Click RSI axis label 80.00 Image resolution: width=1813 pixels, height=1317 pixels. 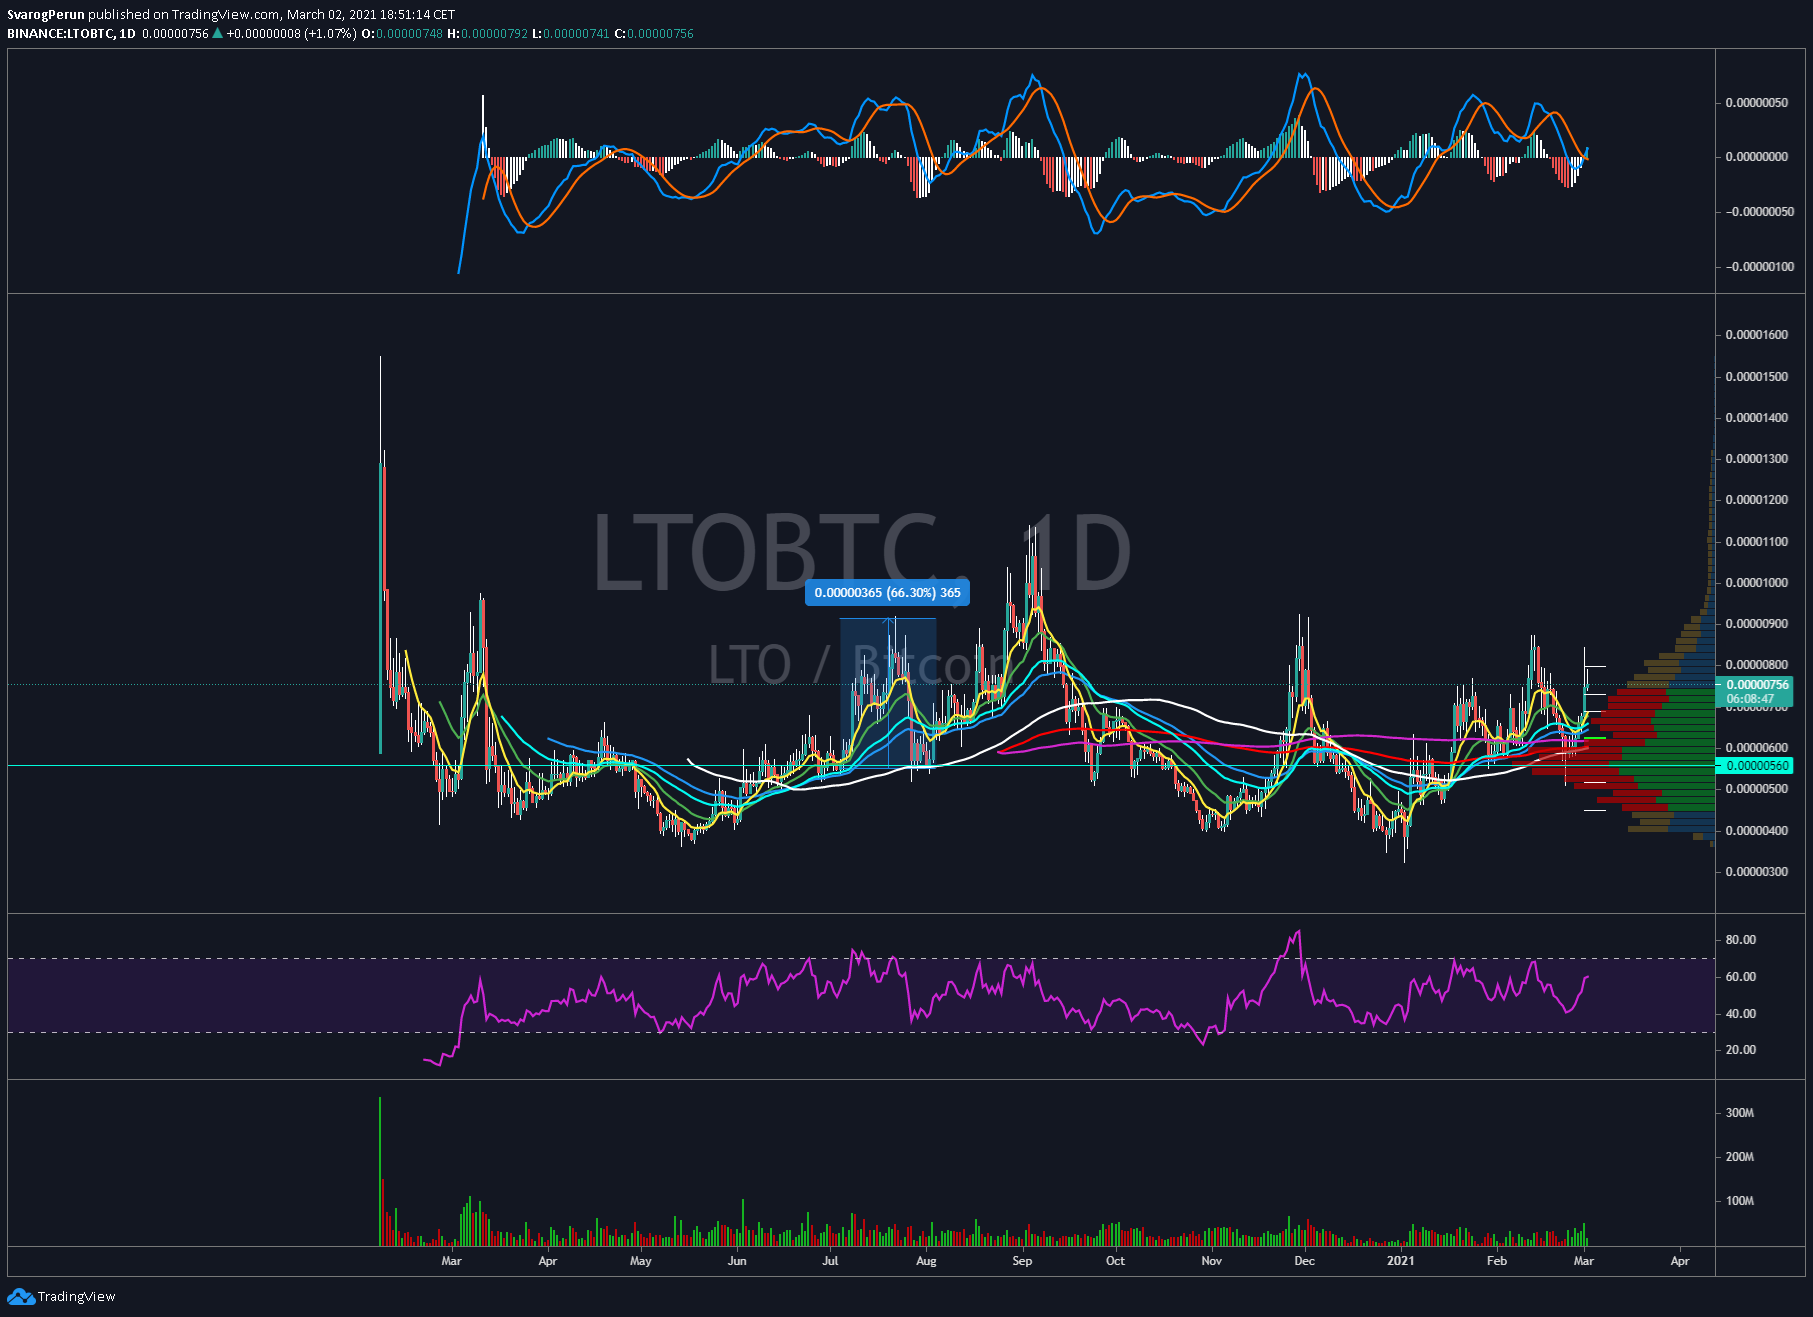(x=1740, y=940)
